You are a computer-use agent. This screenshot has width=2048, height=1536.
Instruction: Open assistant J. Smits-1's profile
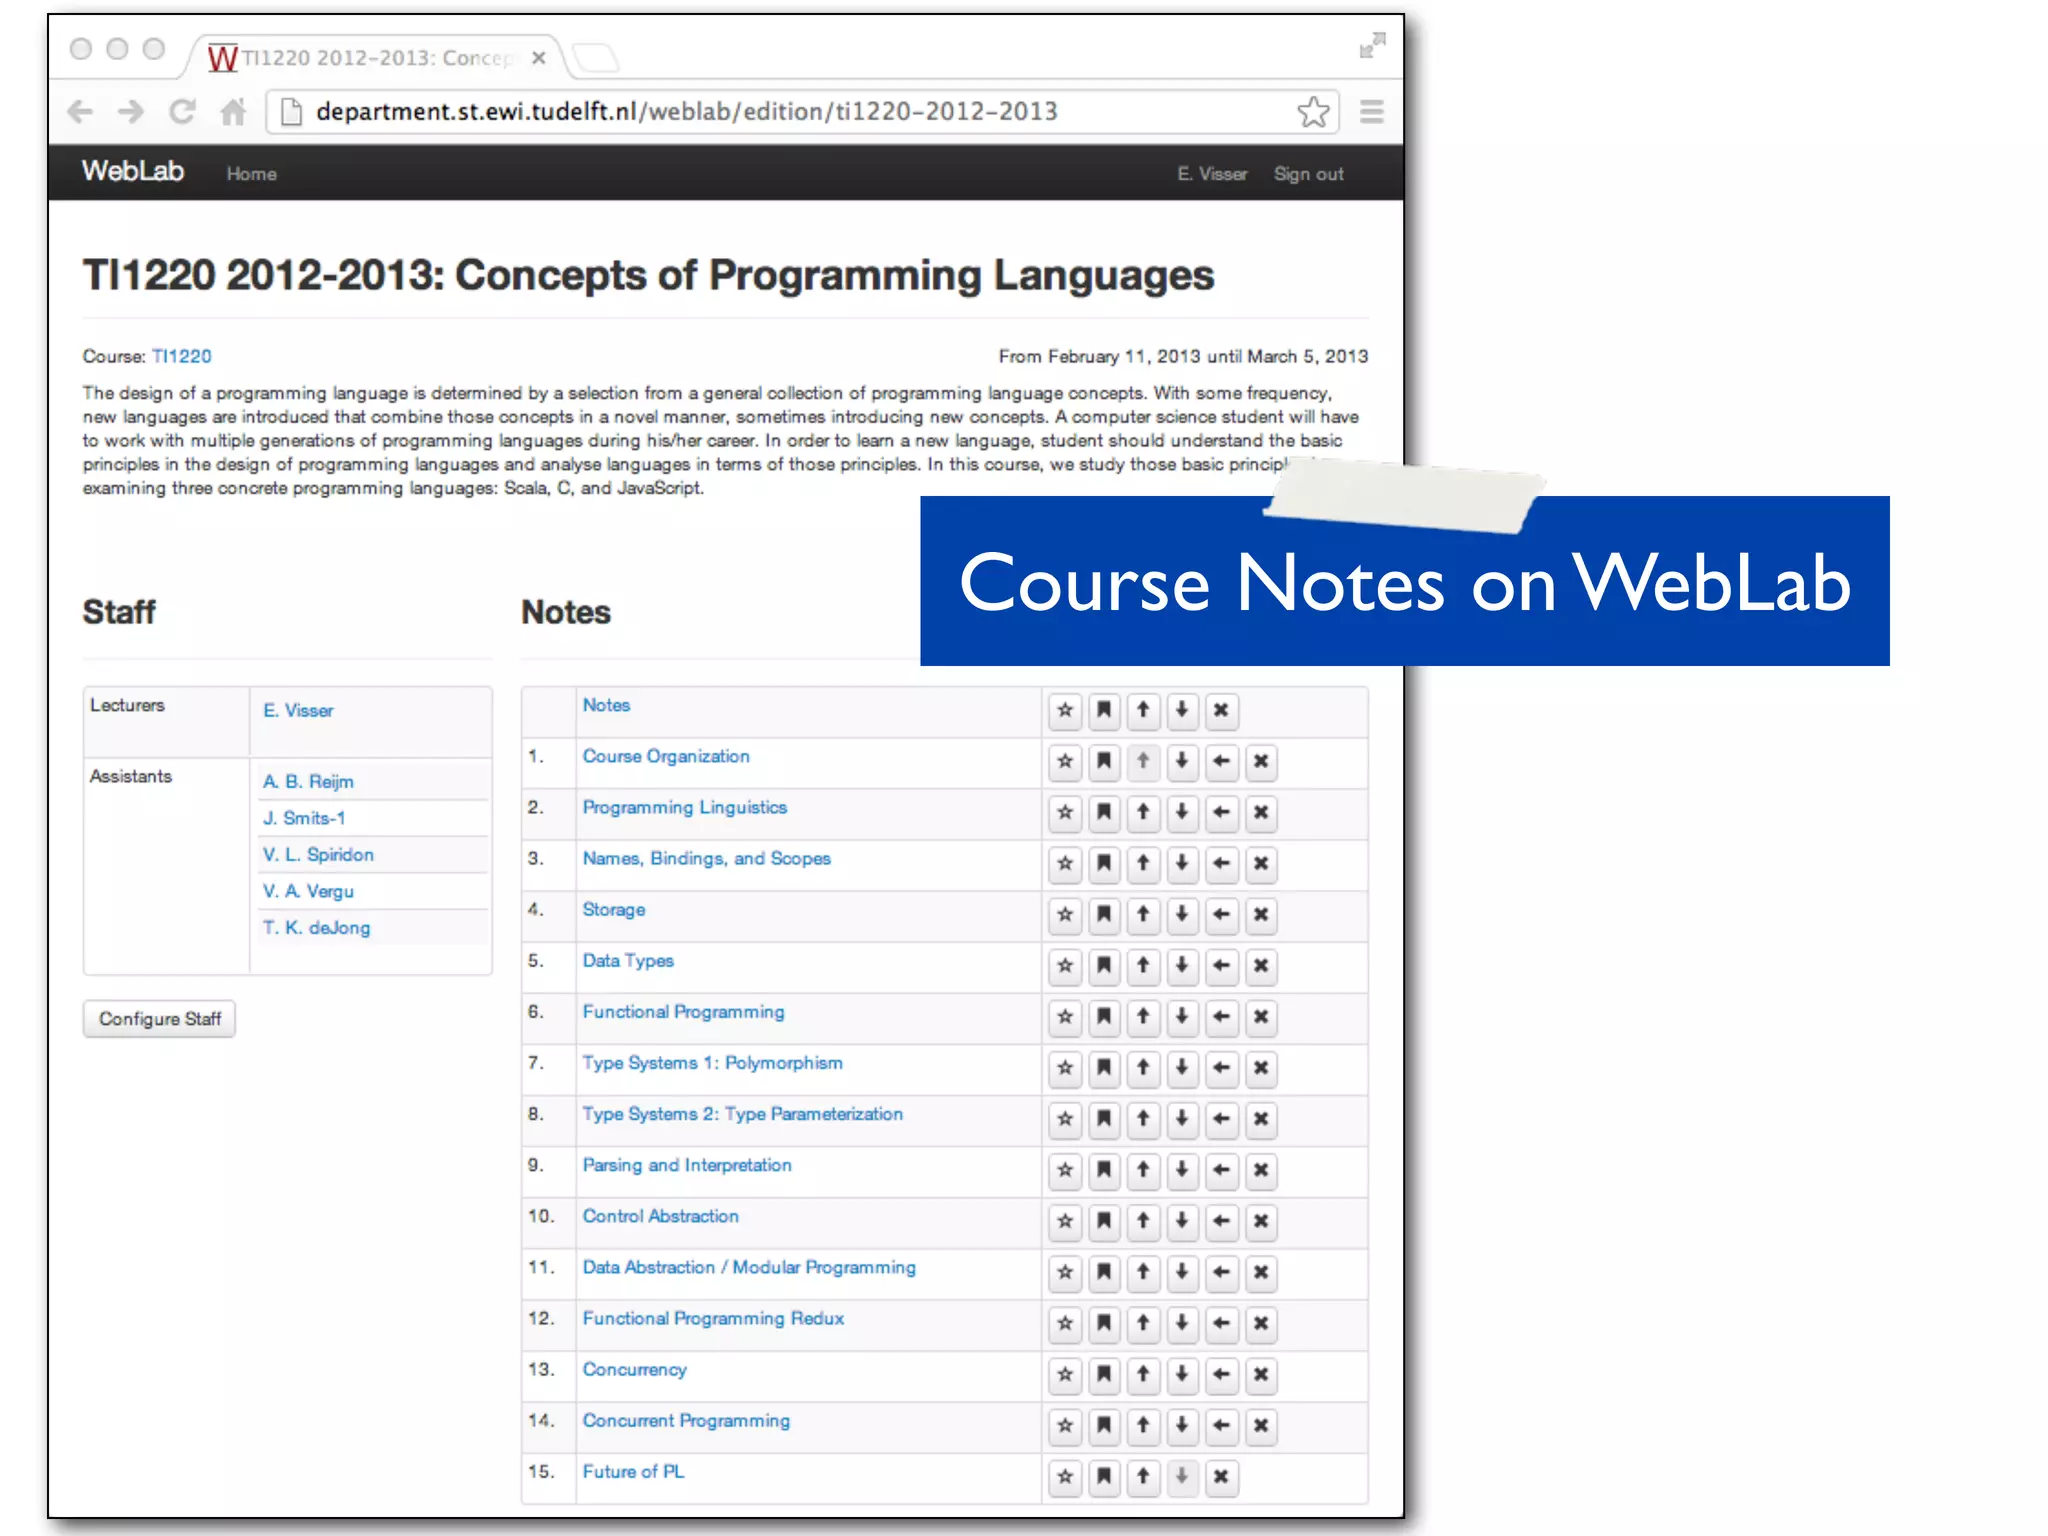304,818
